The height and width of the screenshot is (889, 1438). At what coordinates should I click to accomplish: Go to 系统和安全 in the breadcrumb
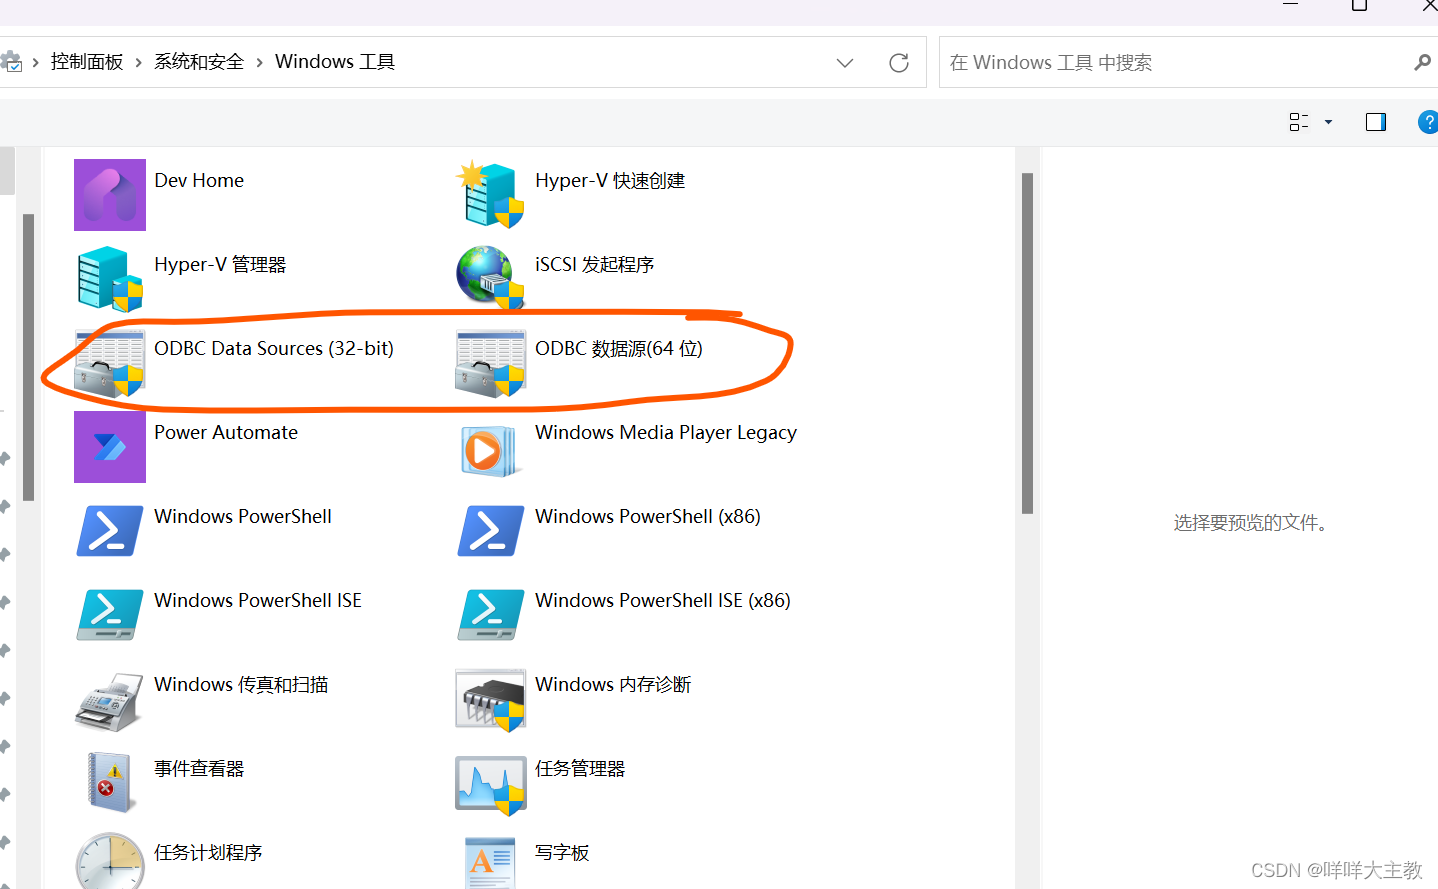pyautogui.click(x=198, y=61)
